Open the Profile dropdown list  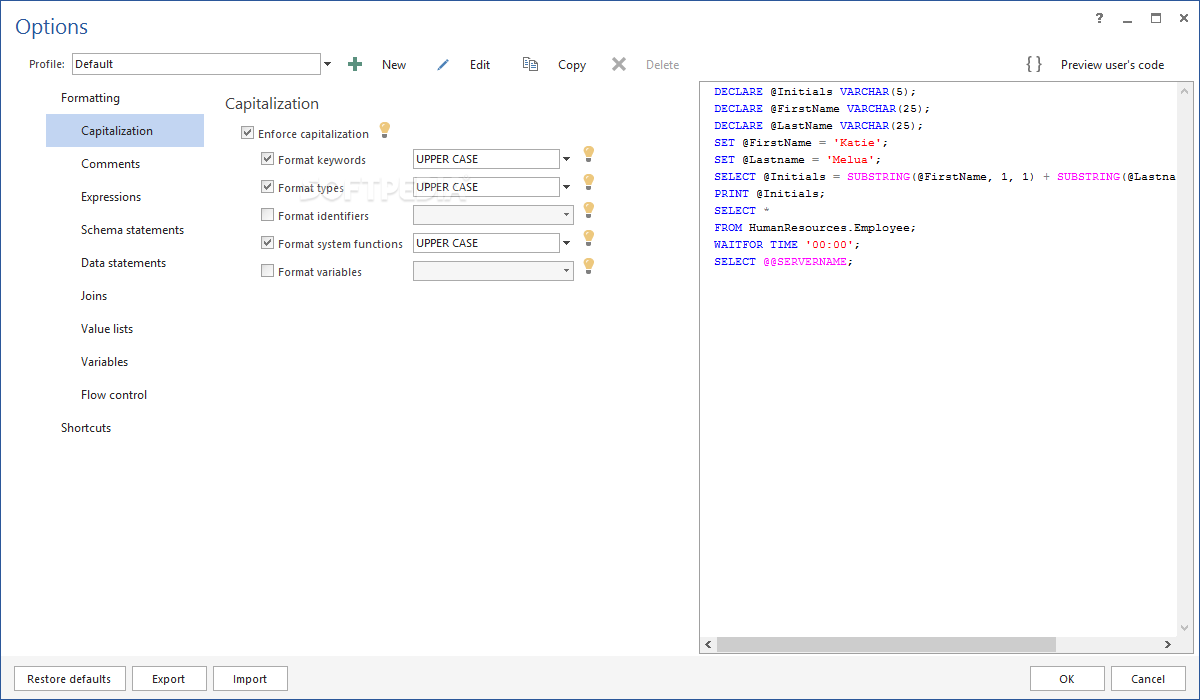point(327,64)
